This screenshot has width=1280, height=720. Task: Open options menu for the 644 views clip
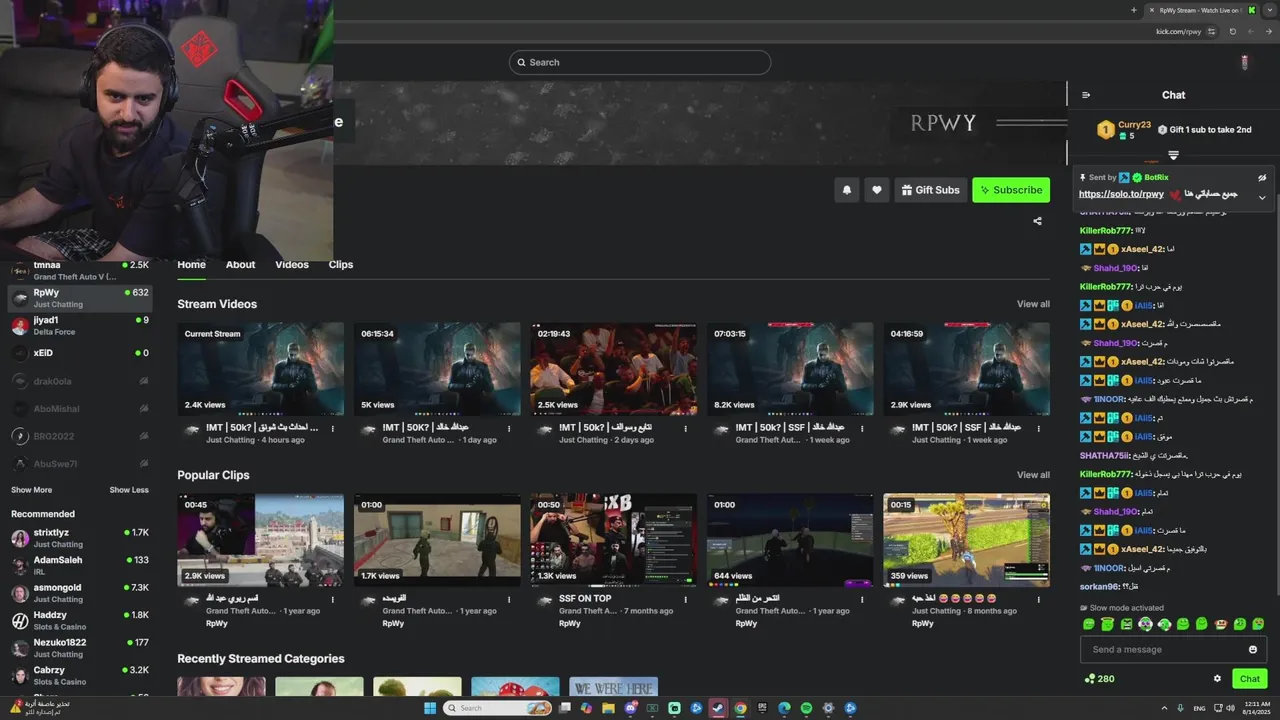click(862, 600)
